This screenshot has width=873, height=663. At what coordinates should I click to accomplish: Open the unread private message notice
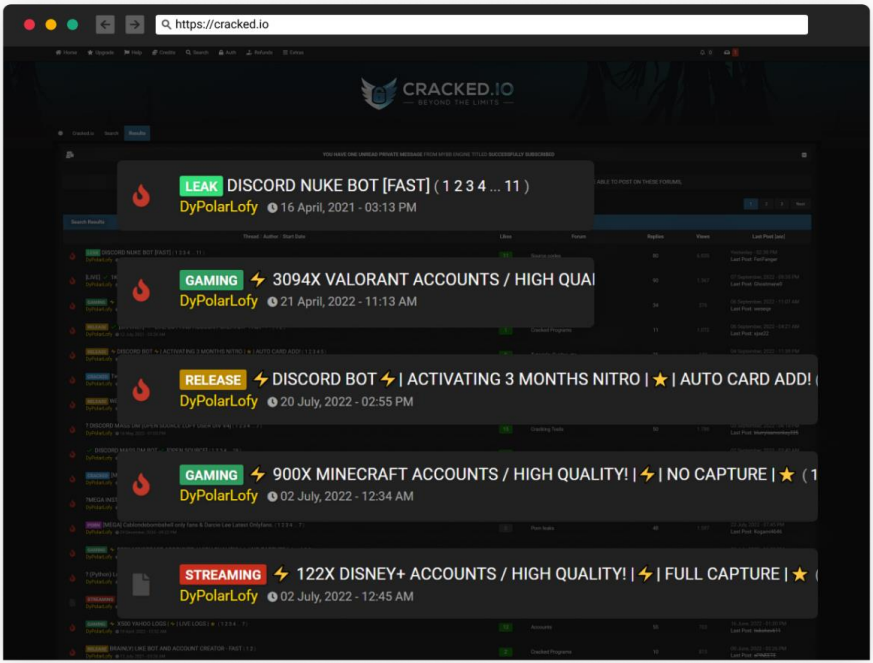pyautogui.click(x=439, y=154)
